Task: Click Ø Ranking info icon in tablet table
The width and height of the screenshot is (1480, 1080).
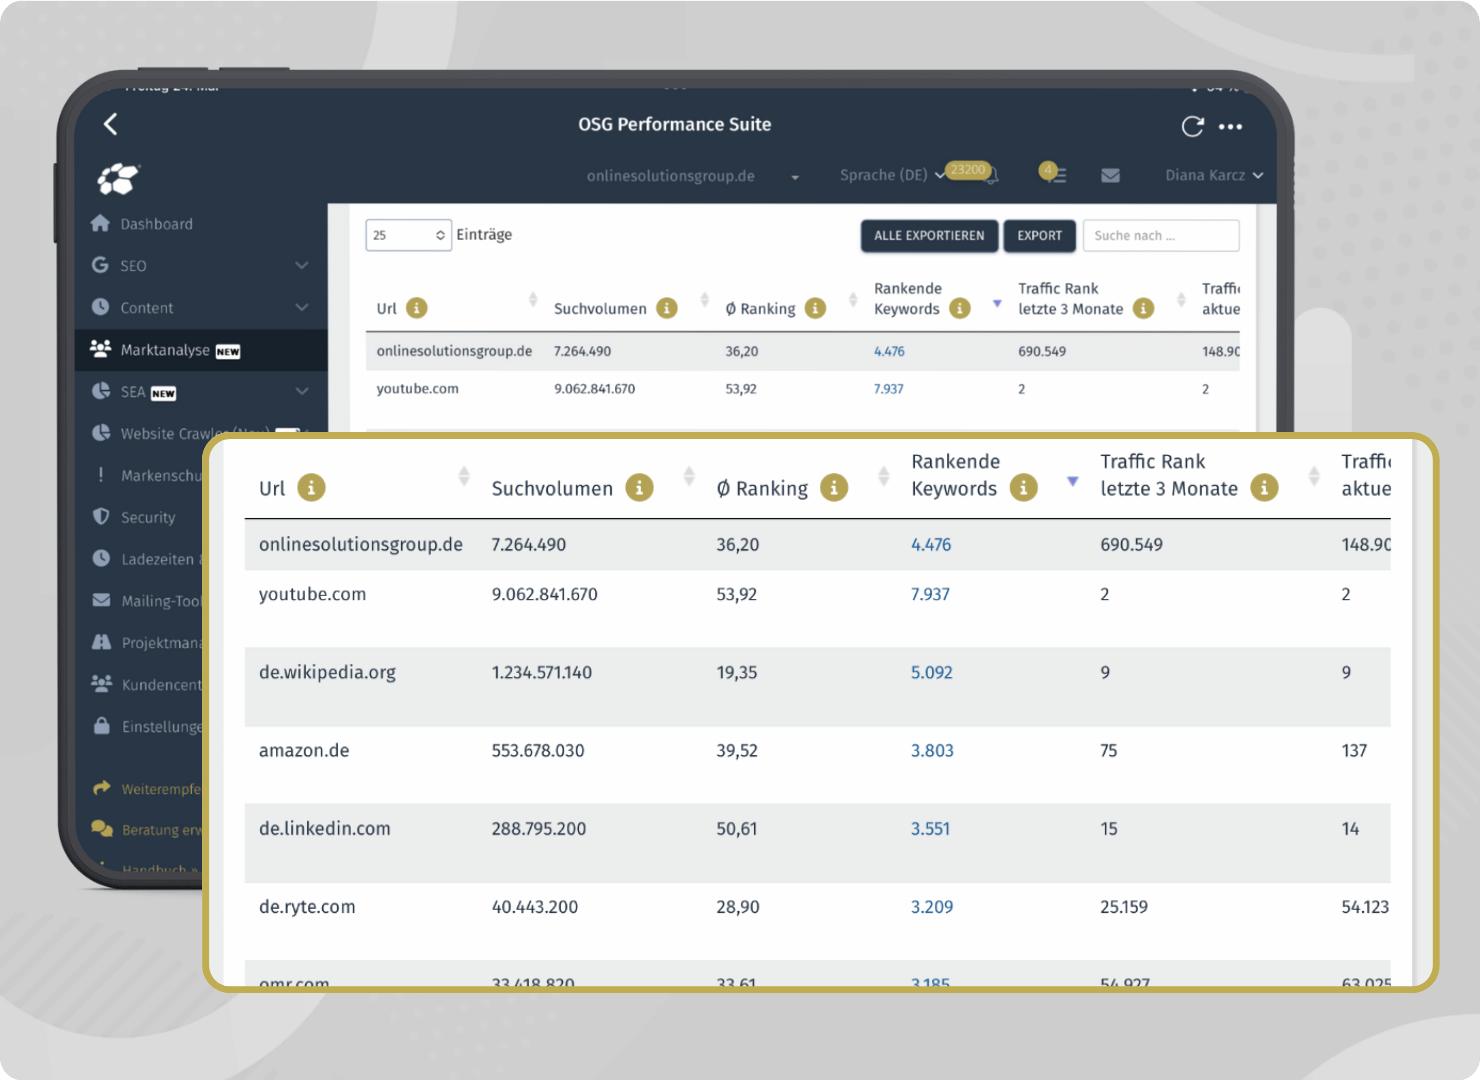Action: point(816,308)
